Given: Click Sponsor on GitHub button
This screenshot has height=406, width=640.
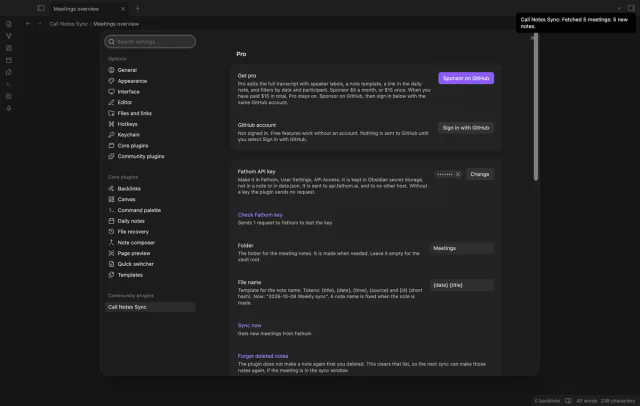Looking at the screenshot, I should (466, 78).
